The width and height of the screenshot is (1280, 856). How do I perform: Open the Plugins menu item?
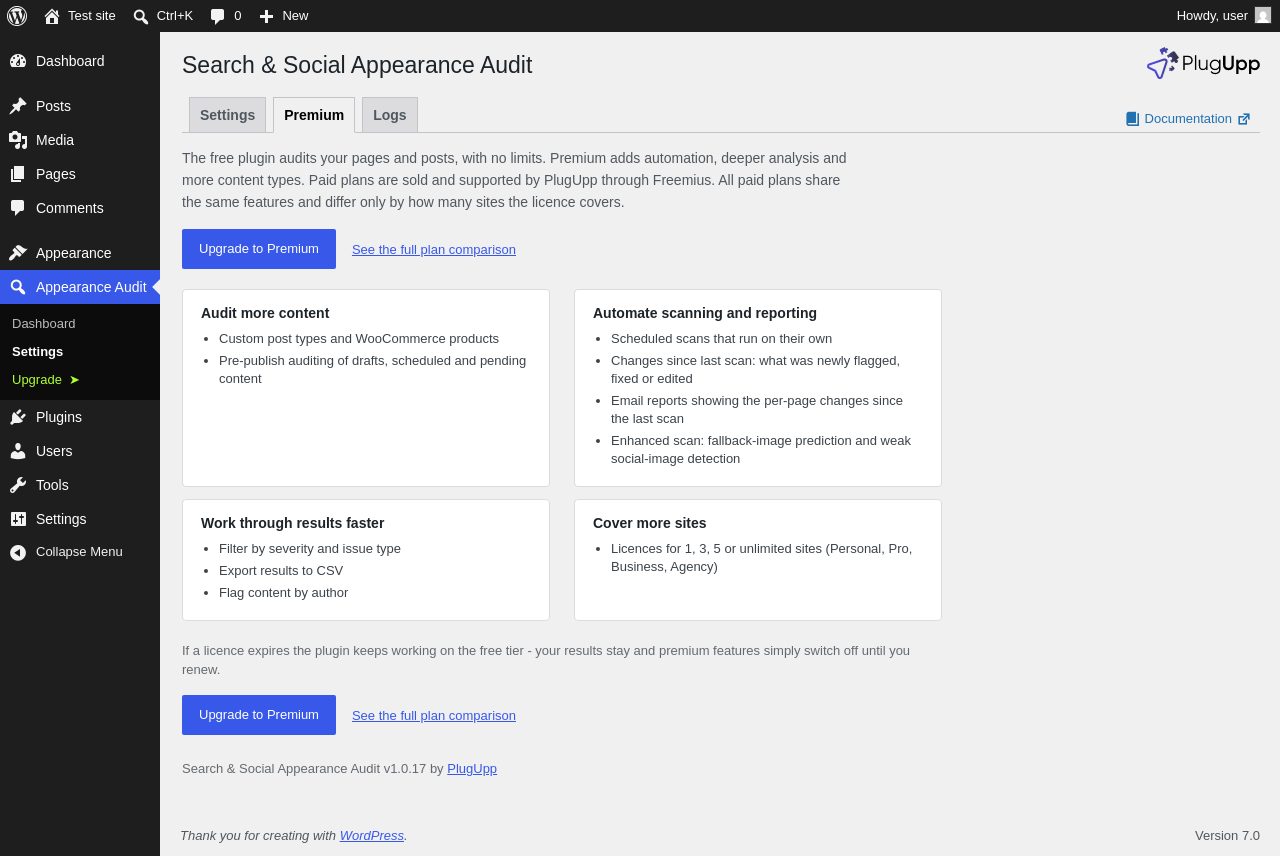(80, 417)
